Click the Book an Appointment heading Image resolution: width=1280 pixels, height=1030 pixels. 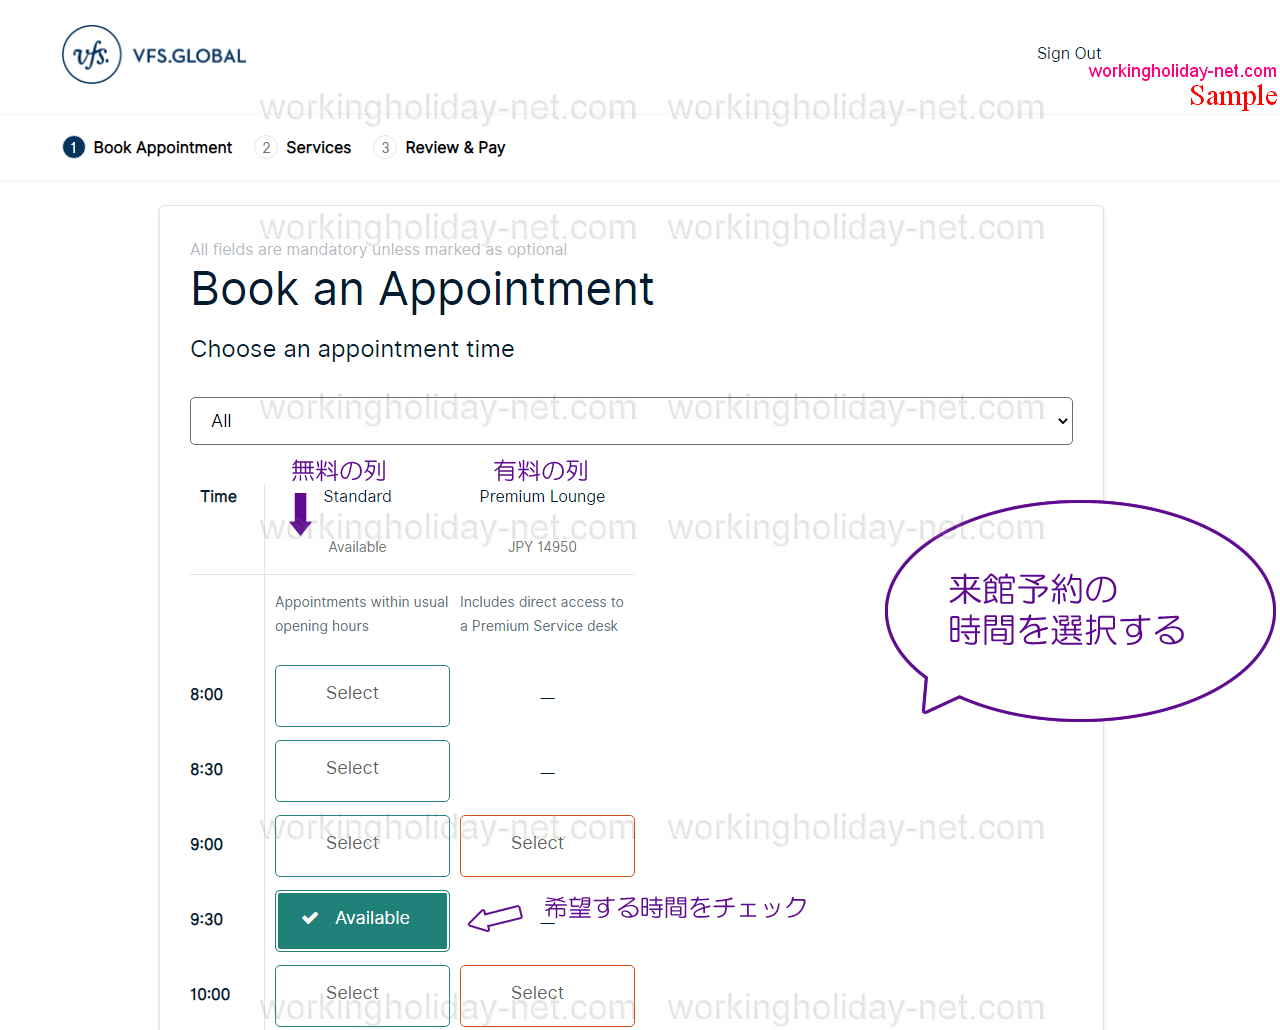pyautogui.click(x=422, y=289)
